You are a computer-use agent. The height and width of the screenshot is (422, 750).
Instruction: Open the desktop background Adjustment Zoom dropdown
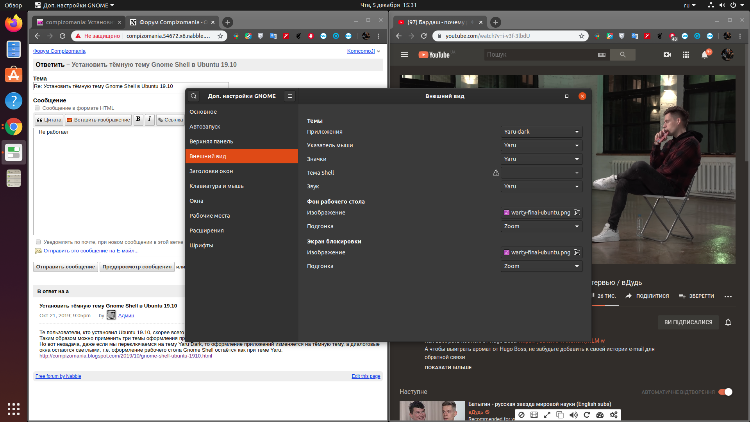(x=541, y=226)
